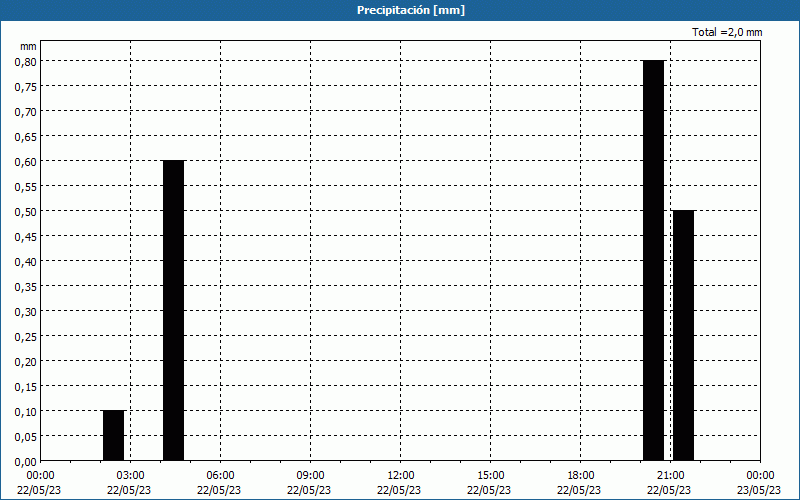Click the 12:00 22/05/23 time label
Screen dimensions: 800x500
399,483
